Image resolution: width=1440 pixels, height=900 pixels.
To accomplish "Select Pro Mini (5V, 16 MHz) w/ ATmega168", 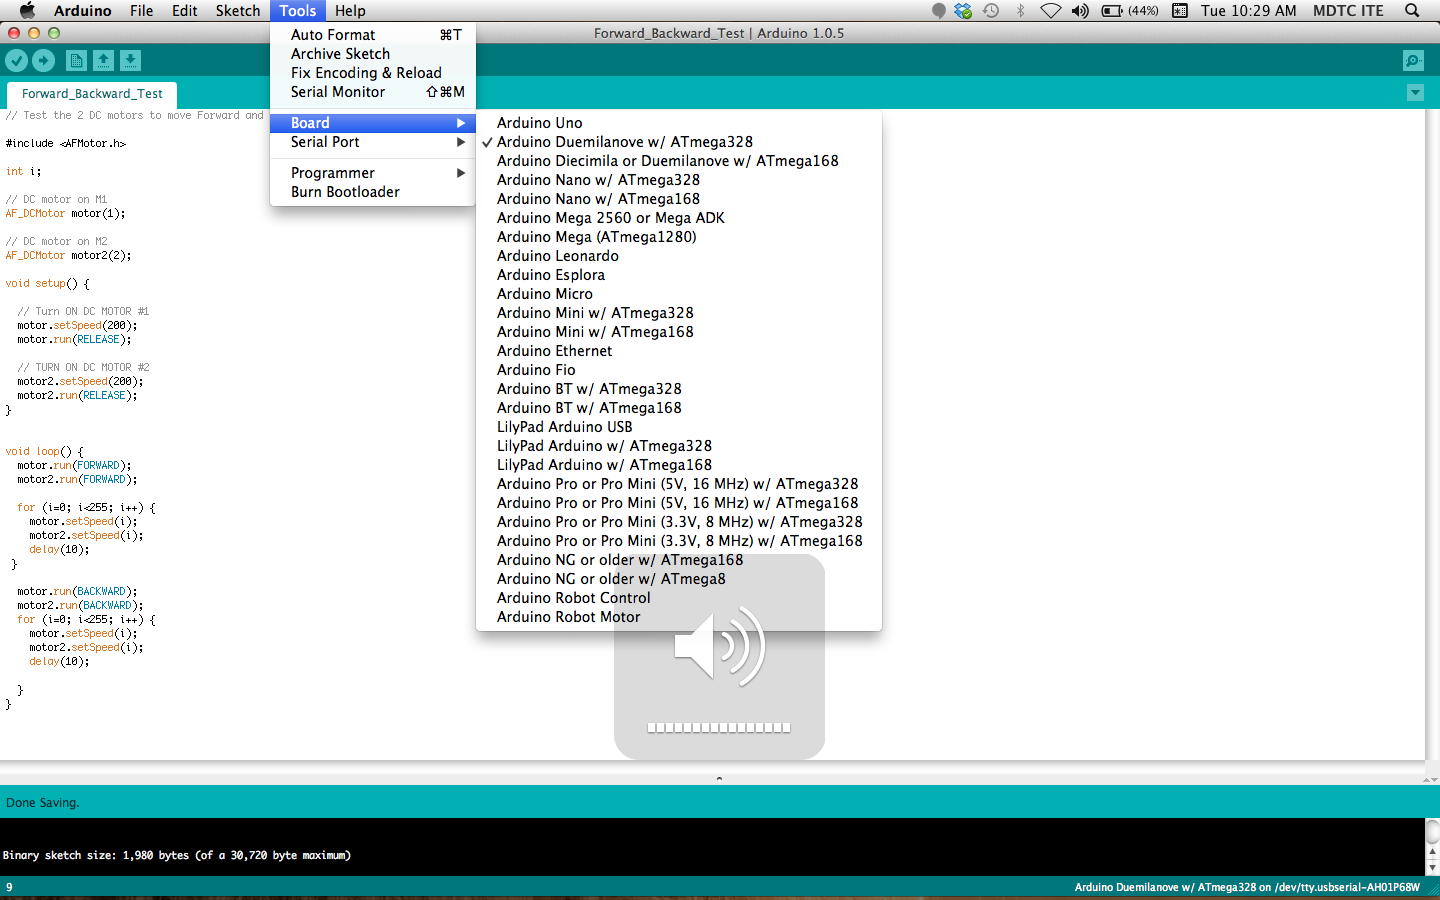I will click(x=679, y=503).
